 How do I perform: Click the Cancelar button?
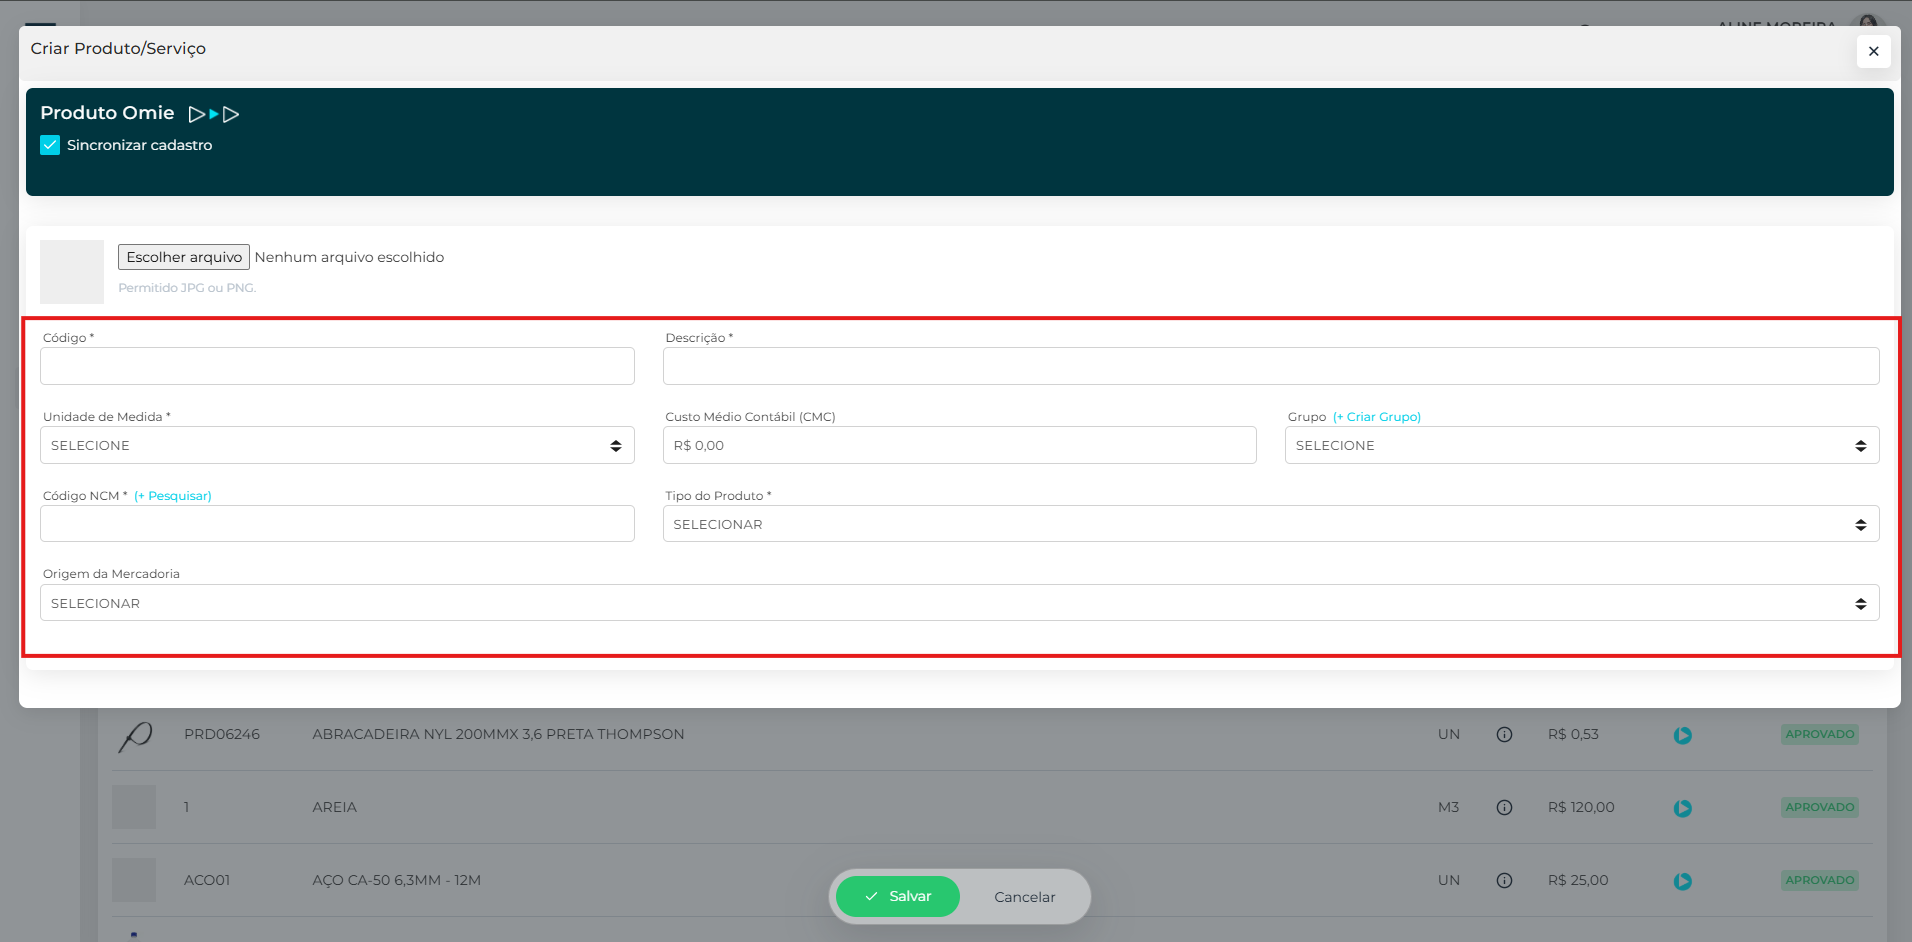1024,897
